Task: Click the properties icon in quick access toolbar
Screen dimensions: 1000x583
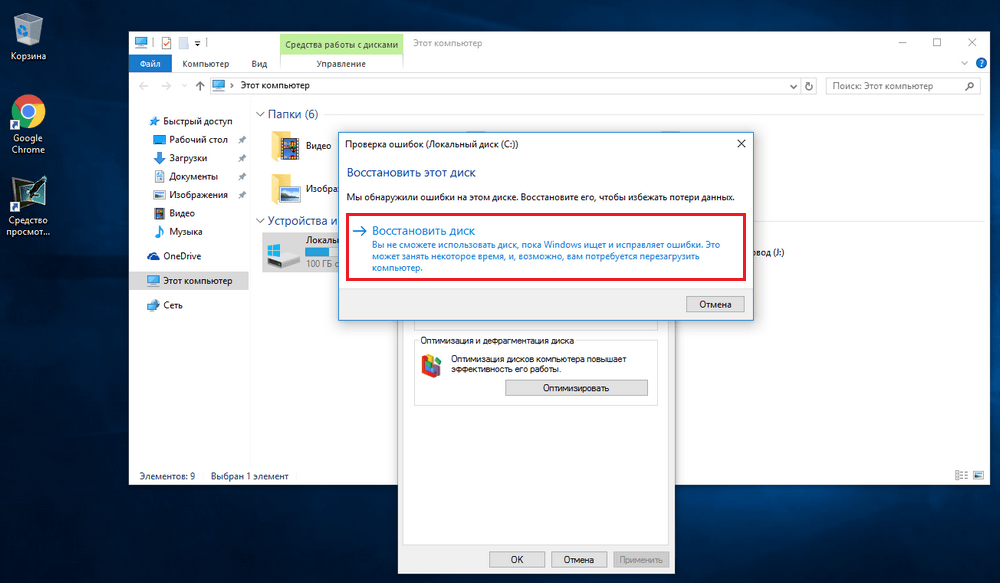Action: tap(165, 43)
